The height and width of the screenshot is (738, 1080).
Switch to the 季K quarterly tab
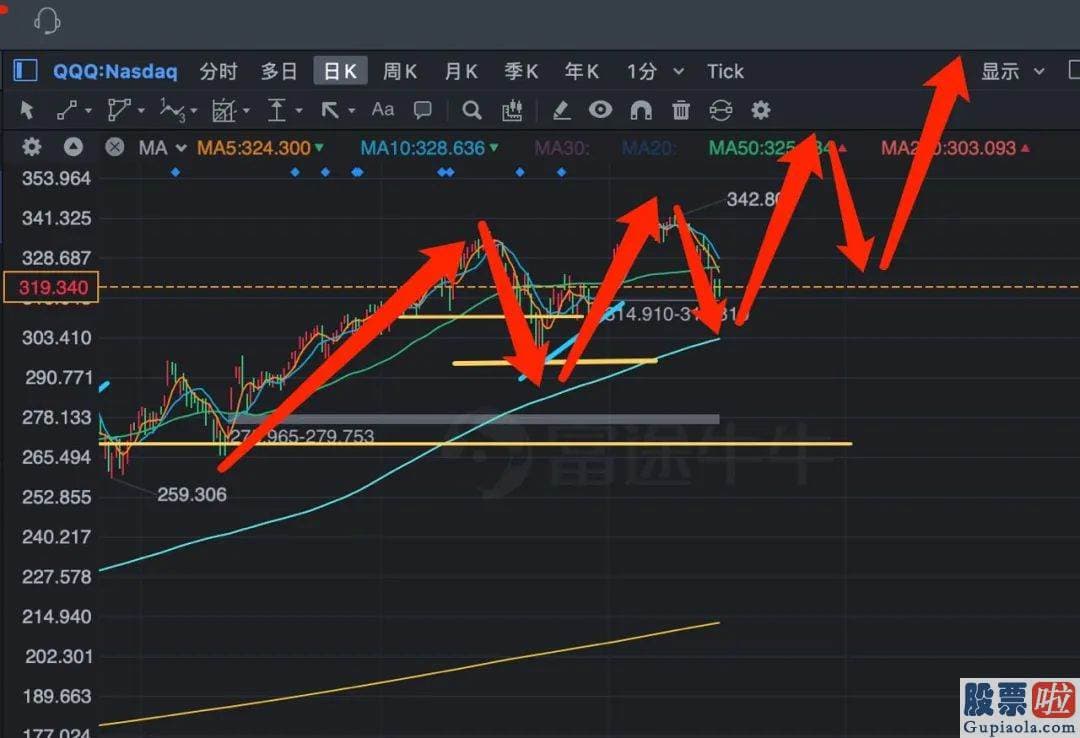[521, 71]
